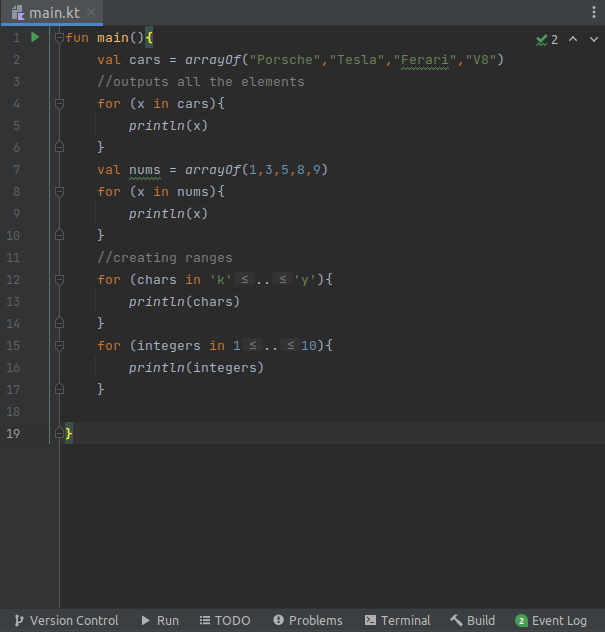Click the "V8" string literal
This screenshot has width=605, height=632.
coord(480,60)
